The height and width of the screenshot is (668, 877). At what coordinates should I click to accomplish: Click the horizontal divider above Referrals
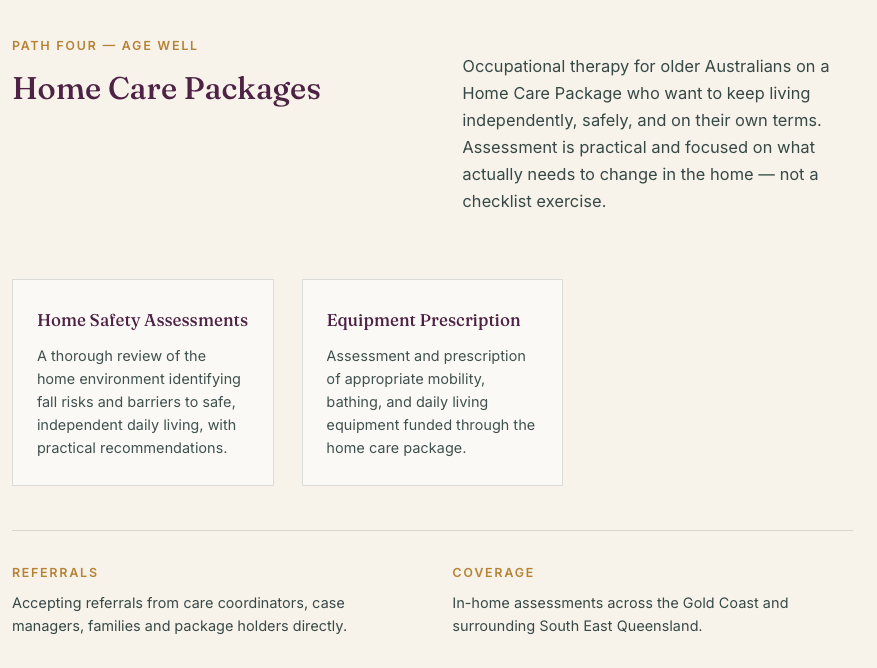tap(432, 530)
